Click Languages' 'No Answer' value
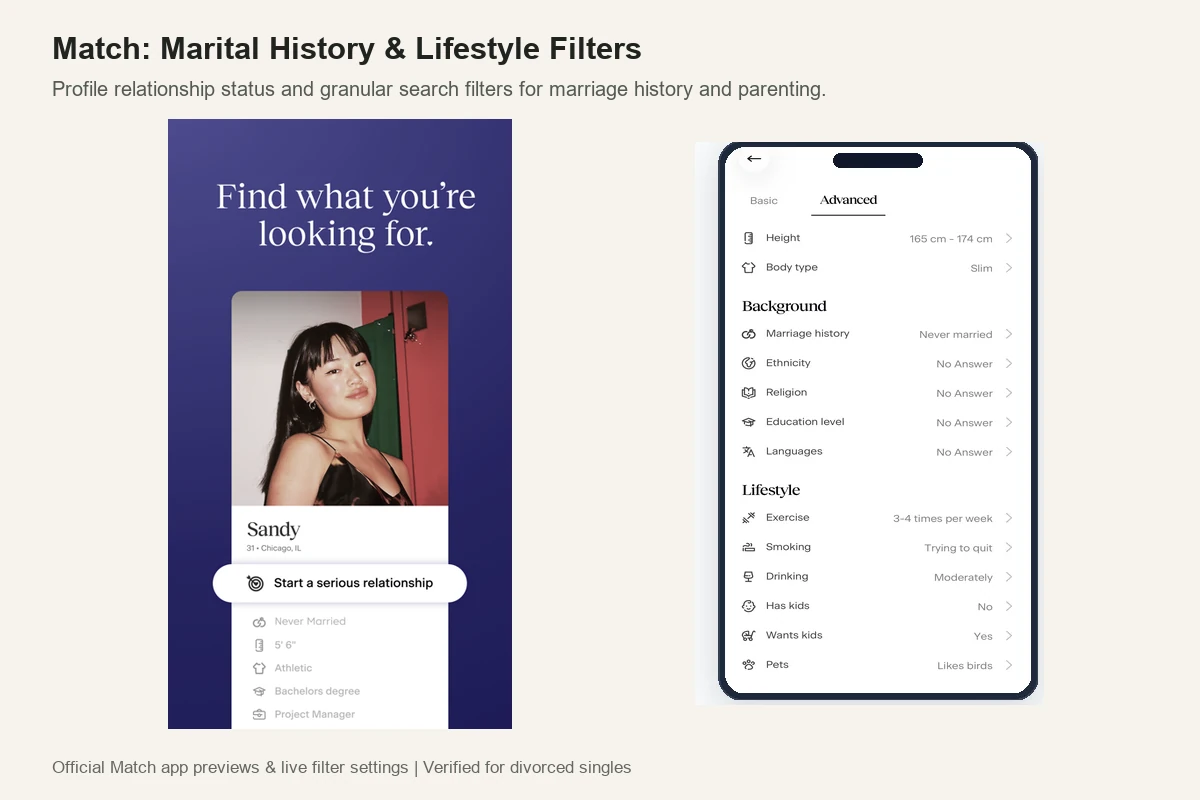The height and width of the screenshot is (800, 1200). 964,453
